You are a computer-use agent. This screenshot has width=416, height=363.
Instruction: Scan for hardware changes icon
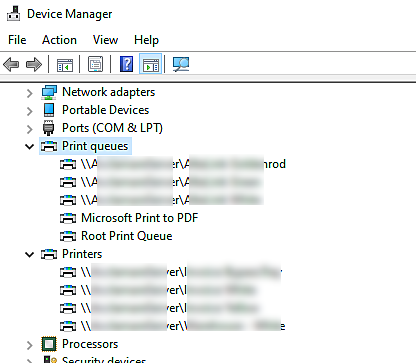coord(181,64)
